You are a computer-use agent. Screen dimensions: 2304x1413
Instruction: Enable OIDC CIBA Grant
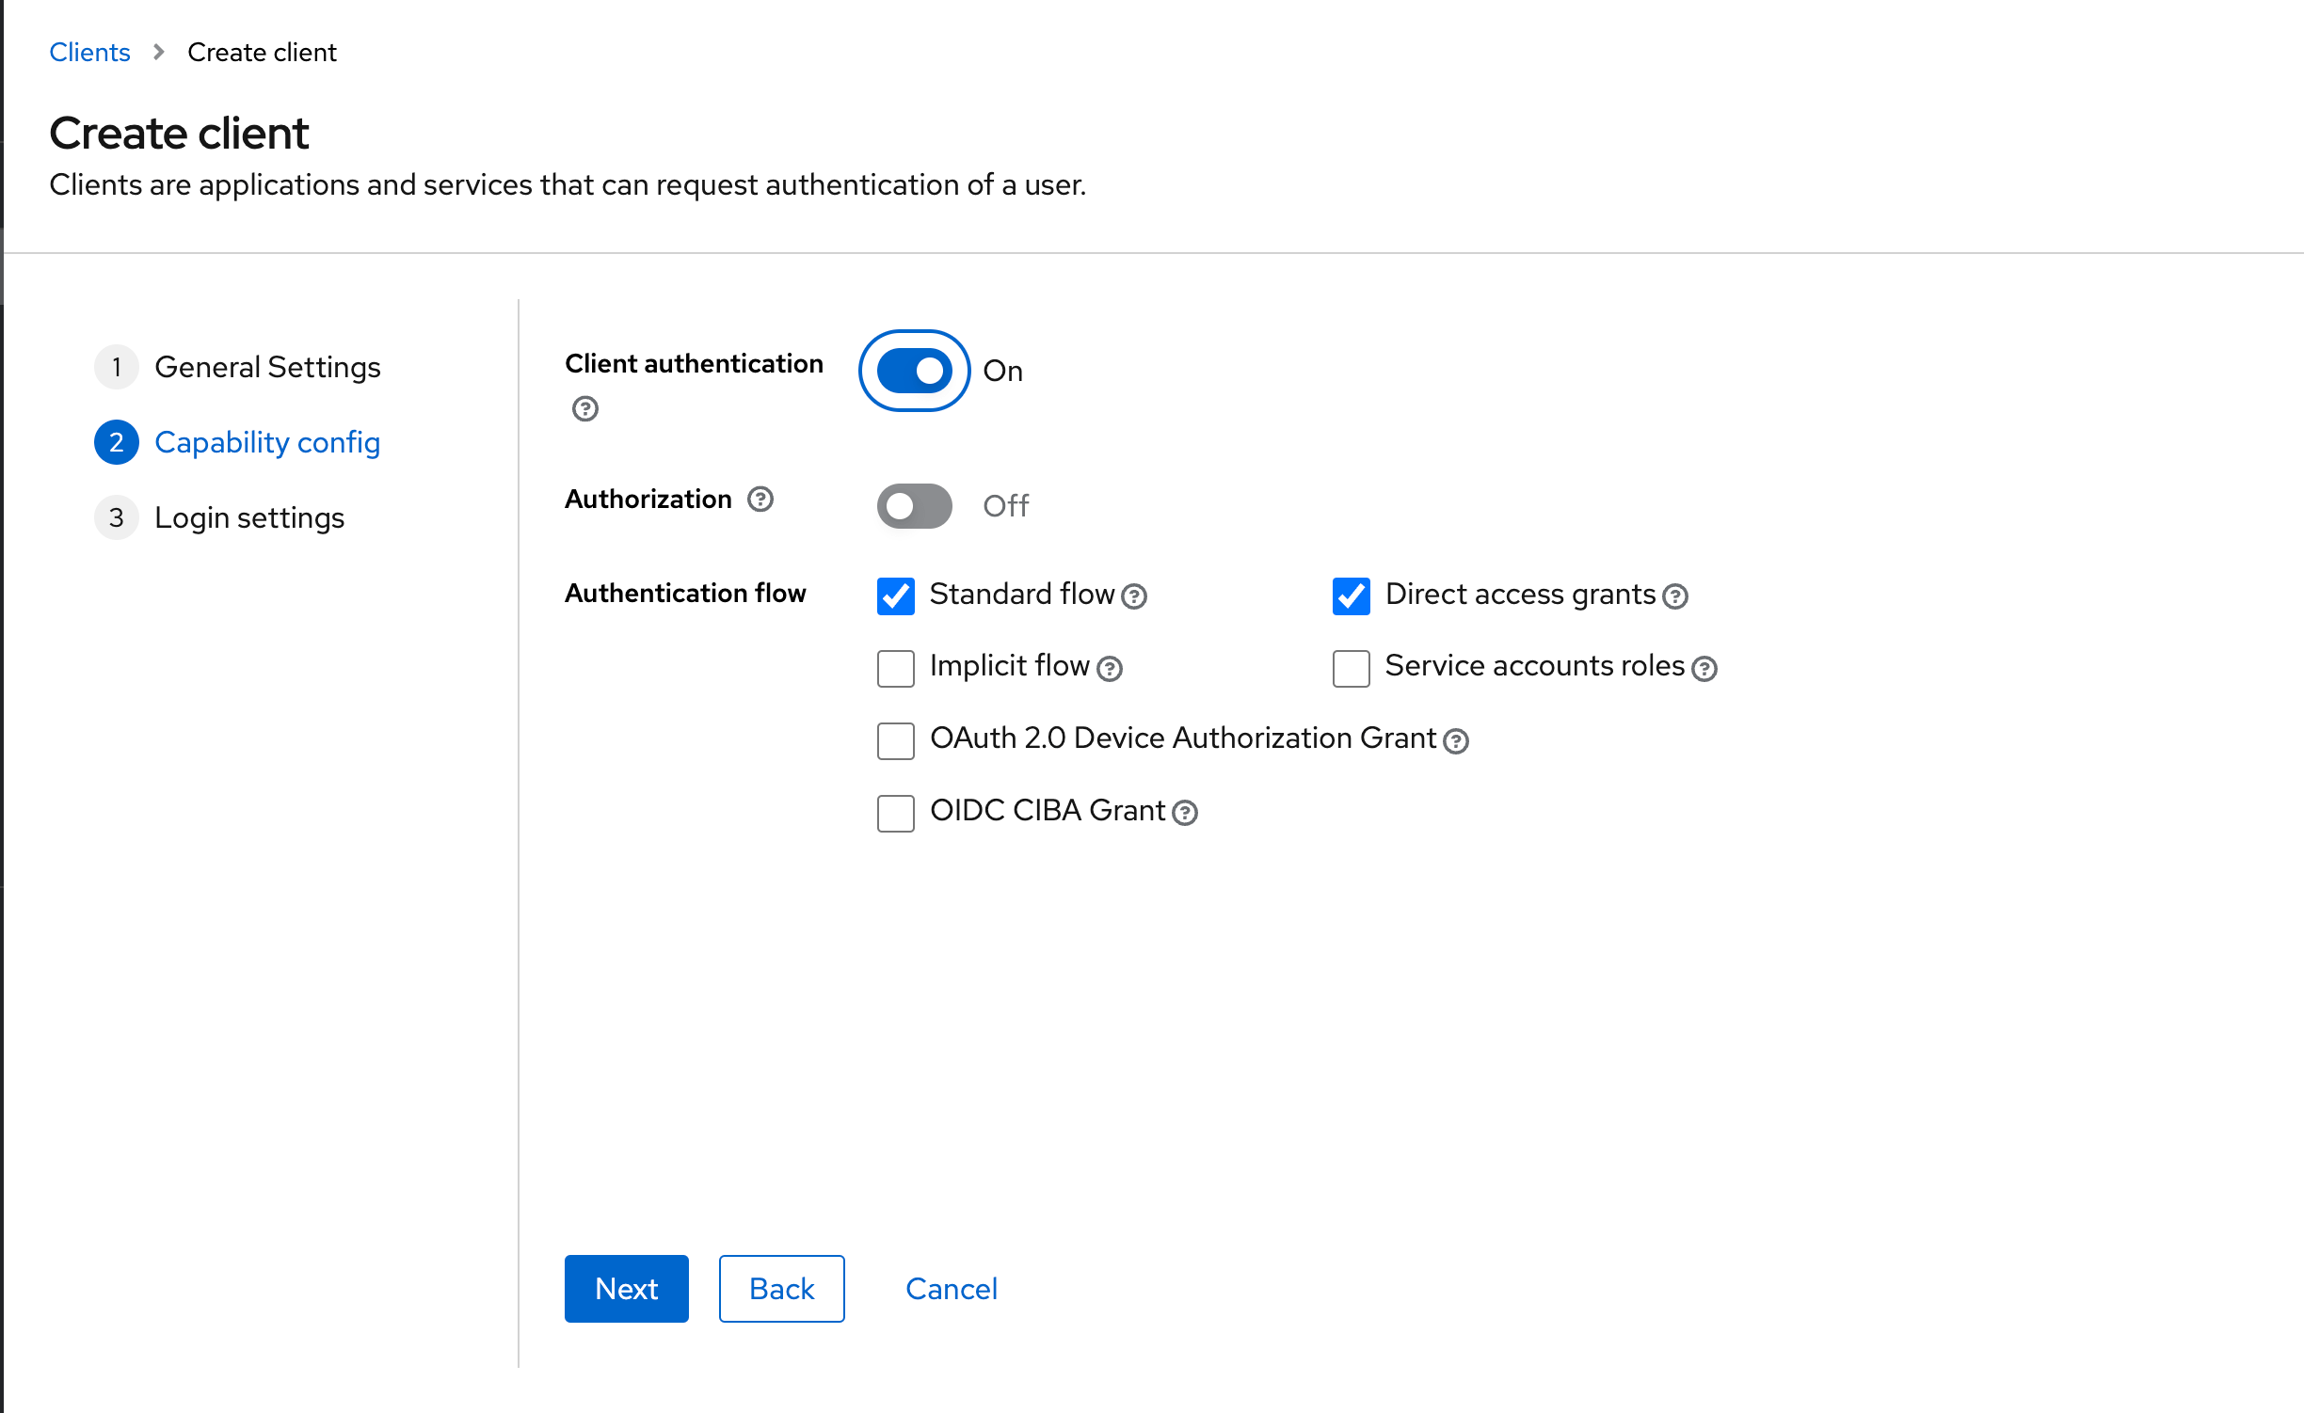pos(895,813)
